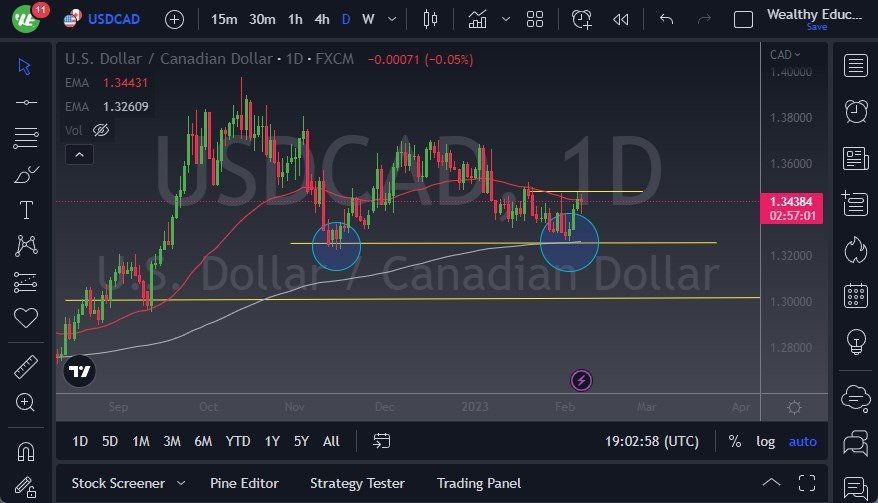
Task: Select the 4h timeframe
Action: pyautogui.click(x=322, y=20)
